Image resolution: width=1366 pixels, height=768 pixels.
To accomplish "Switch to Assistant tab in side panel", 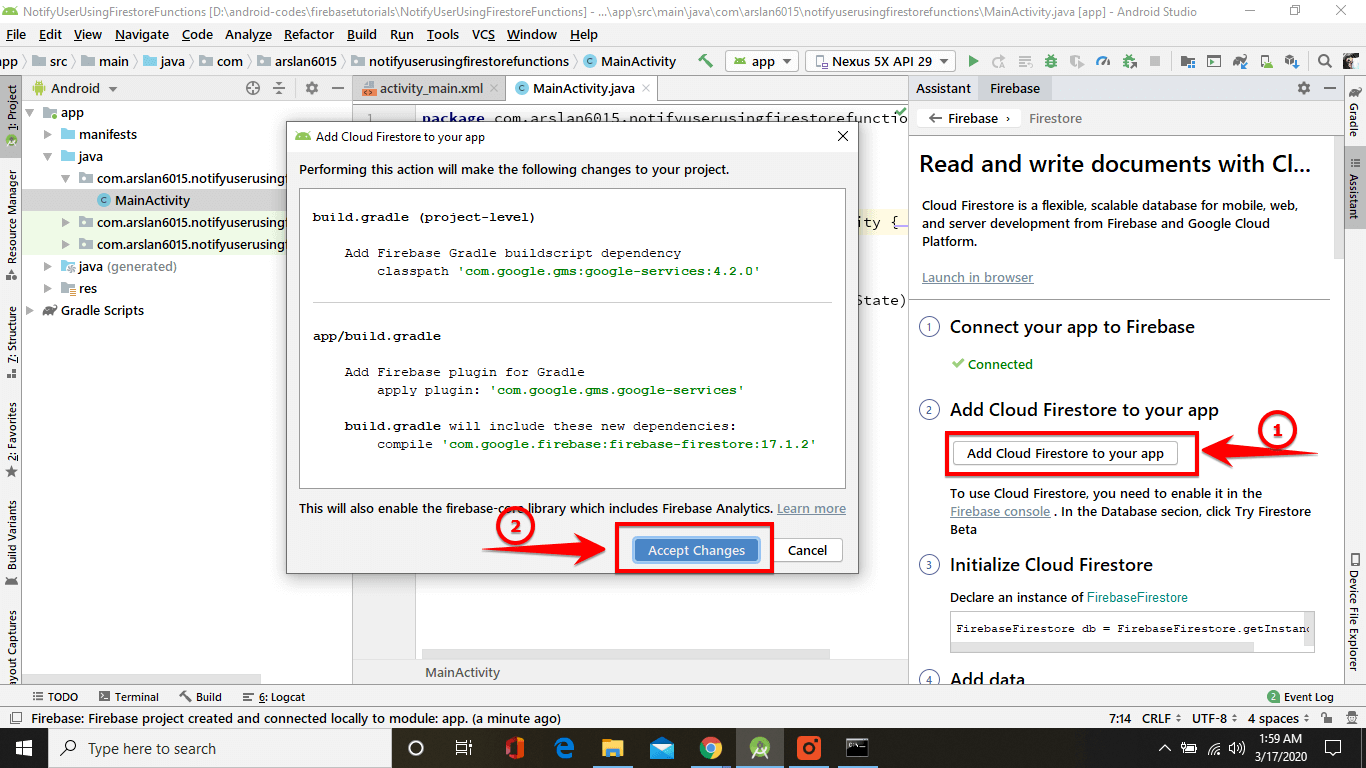I will (x=943, y=88).
